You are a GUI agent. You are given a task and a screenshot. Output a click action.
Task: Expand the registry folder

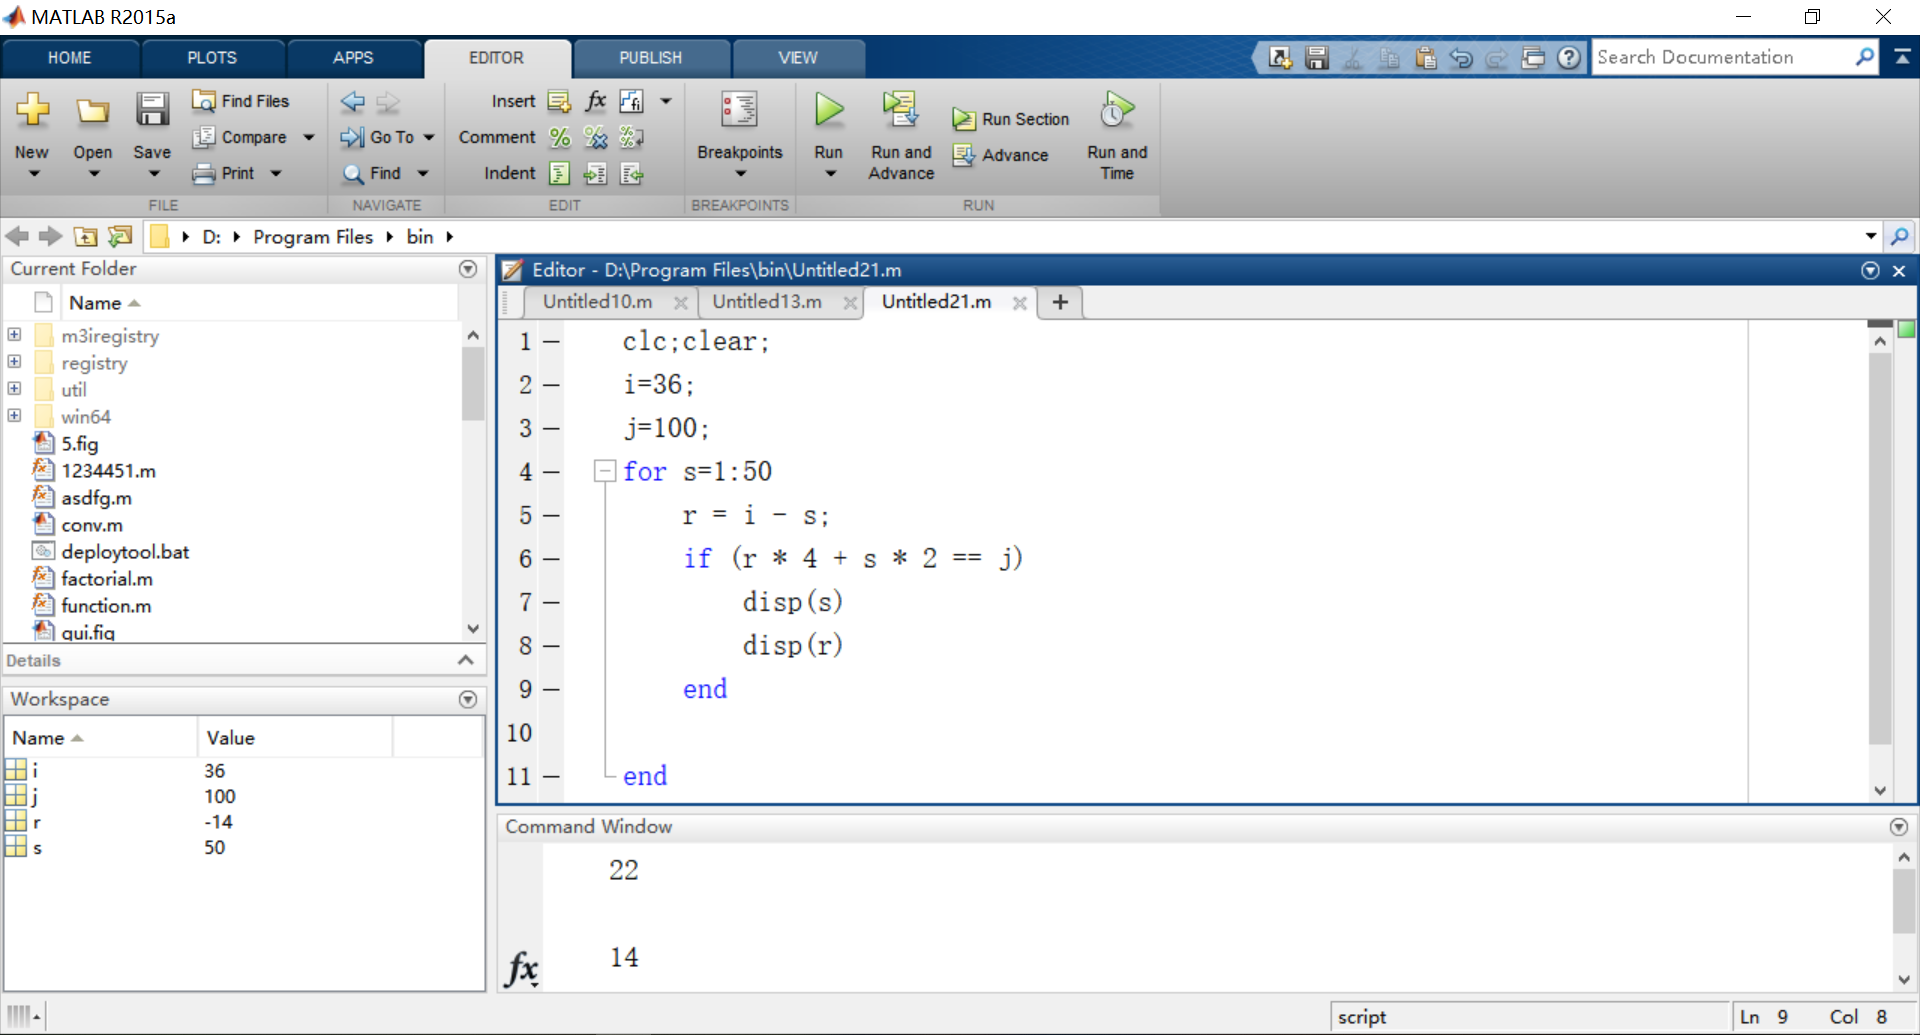click(14, 362)
